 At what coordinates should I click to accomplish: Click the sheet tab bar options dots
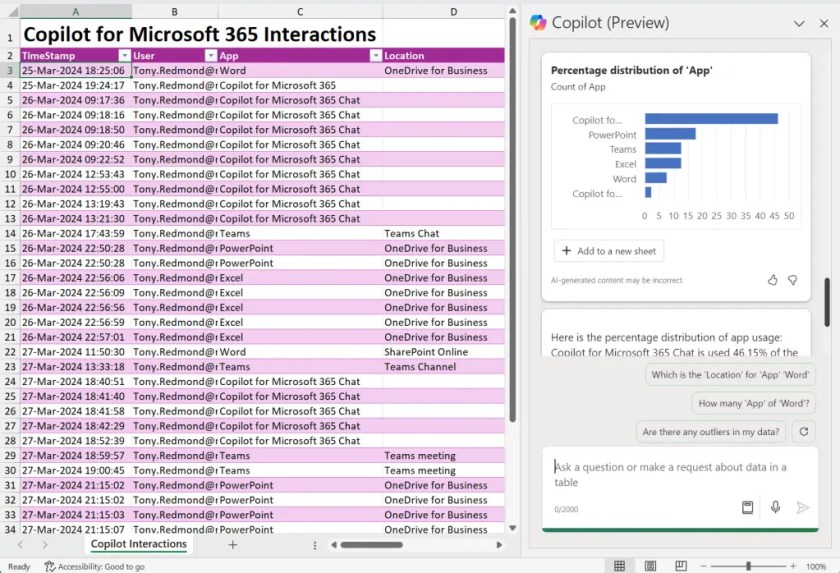coord(314,545)
